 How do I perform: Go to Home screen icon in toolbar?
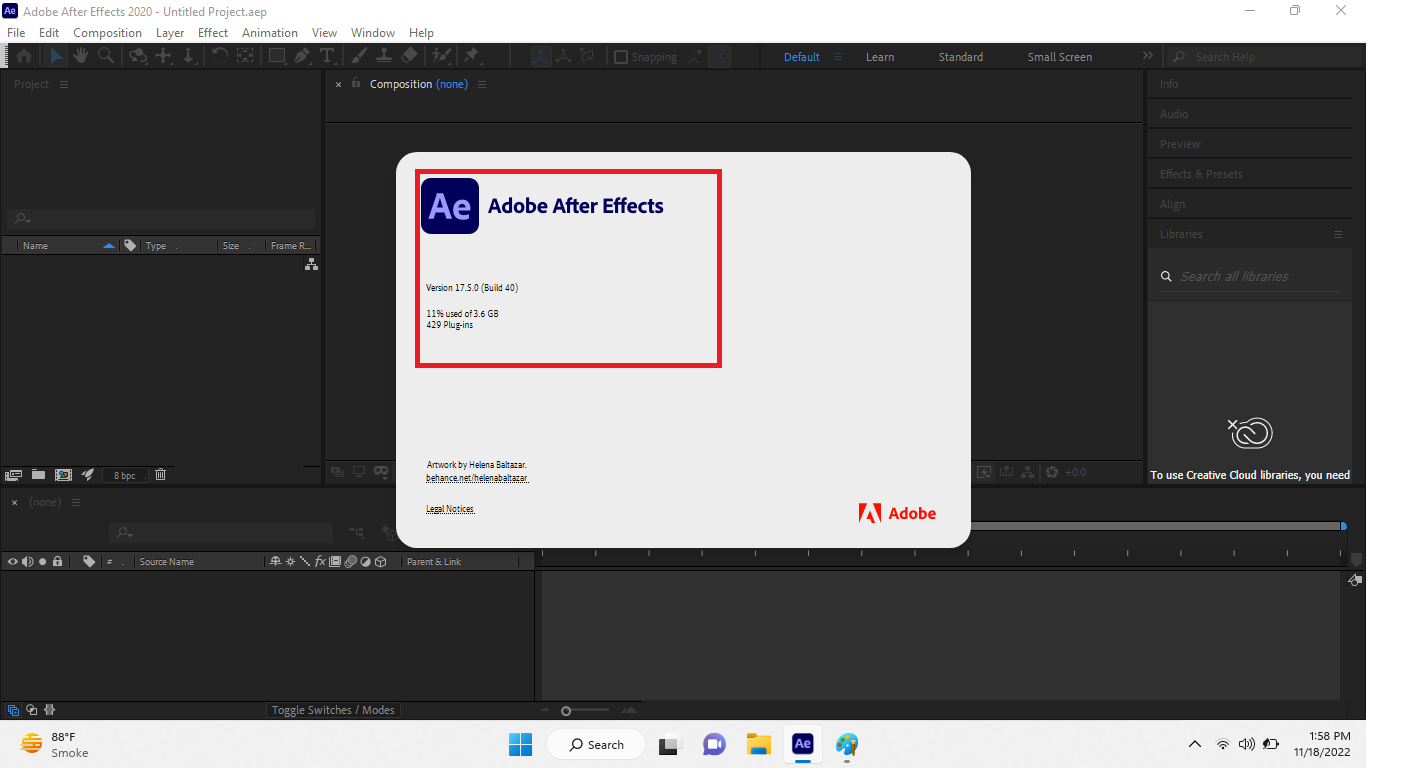pyautogui.click(x=24, y=57)
